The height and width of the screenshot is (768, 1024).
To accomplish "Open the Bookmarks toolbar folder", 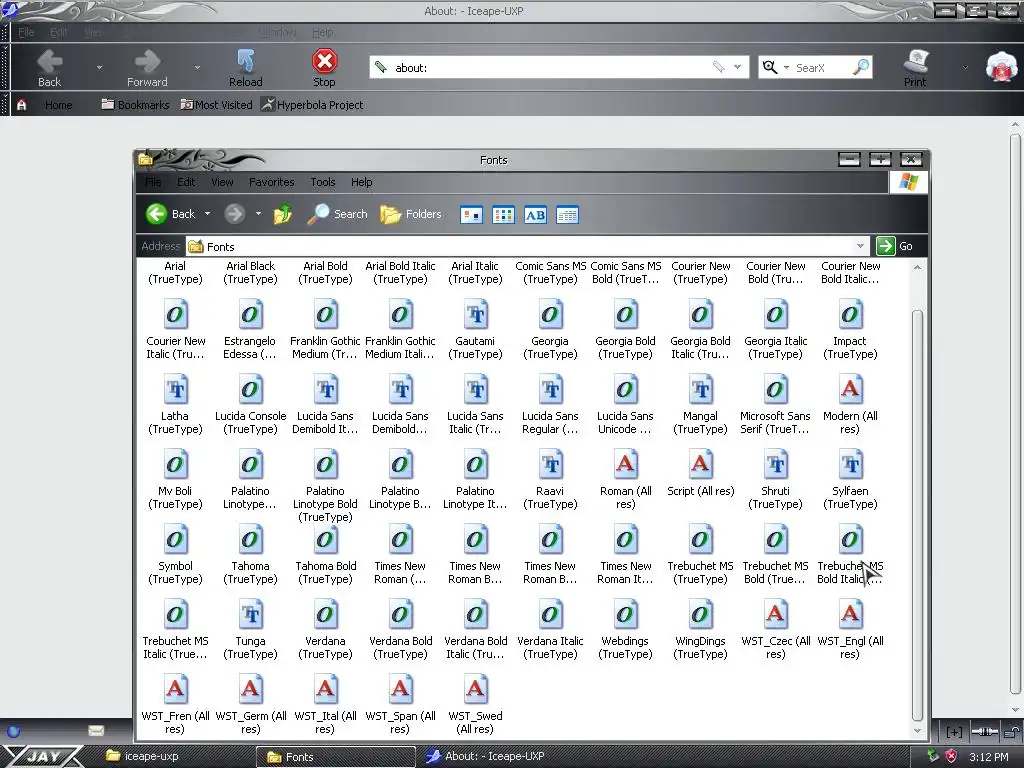I will (136, 104).
